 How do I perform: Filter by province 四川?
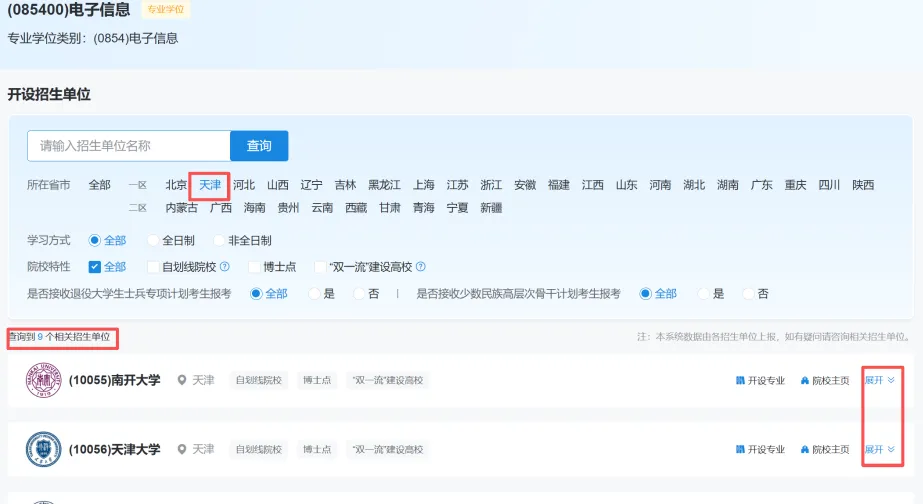coord(829,185)
